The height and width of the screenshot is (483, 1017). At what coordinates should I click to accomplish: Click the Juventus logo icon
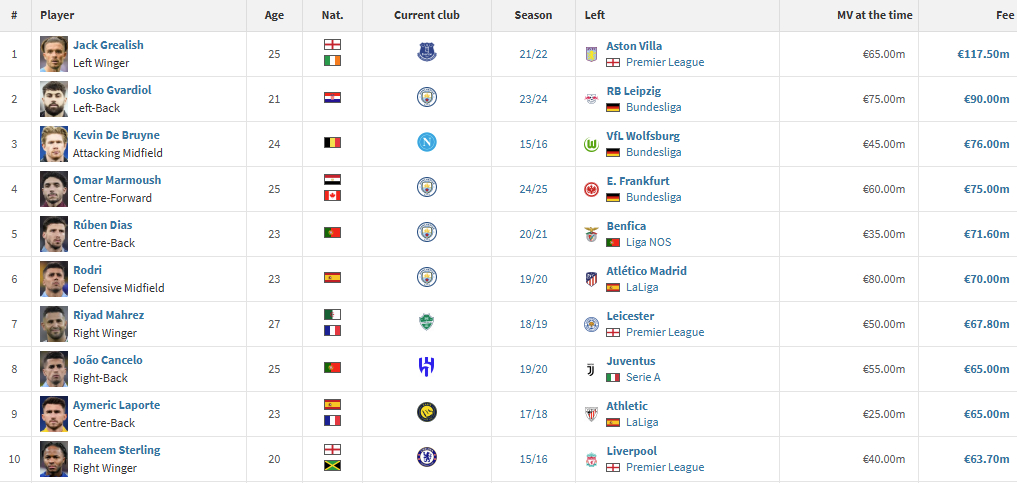tap(591, 370)
